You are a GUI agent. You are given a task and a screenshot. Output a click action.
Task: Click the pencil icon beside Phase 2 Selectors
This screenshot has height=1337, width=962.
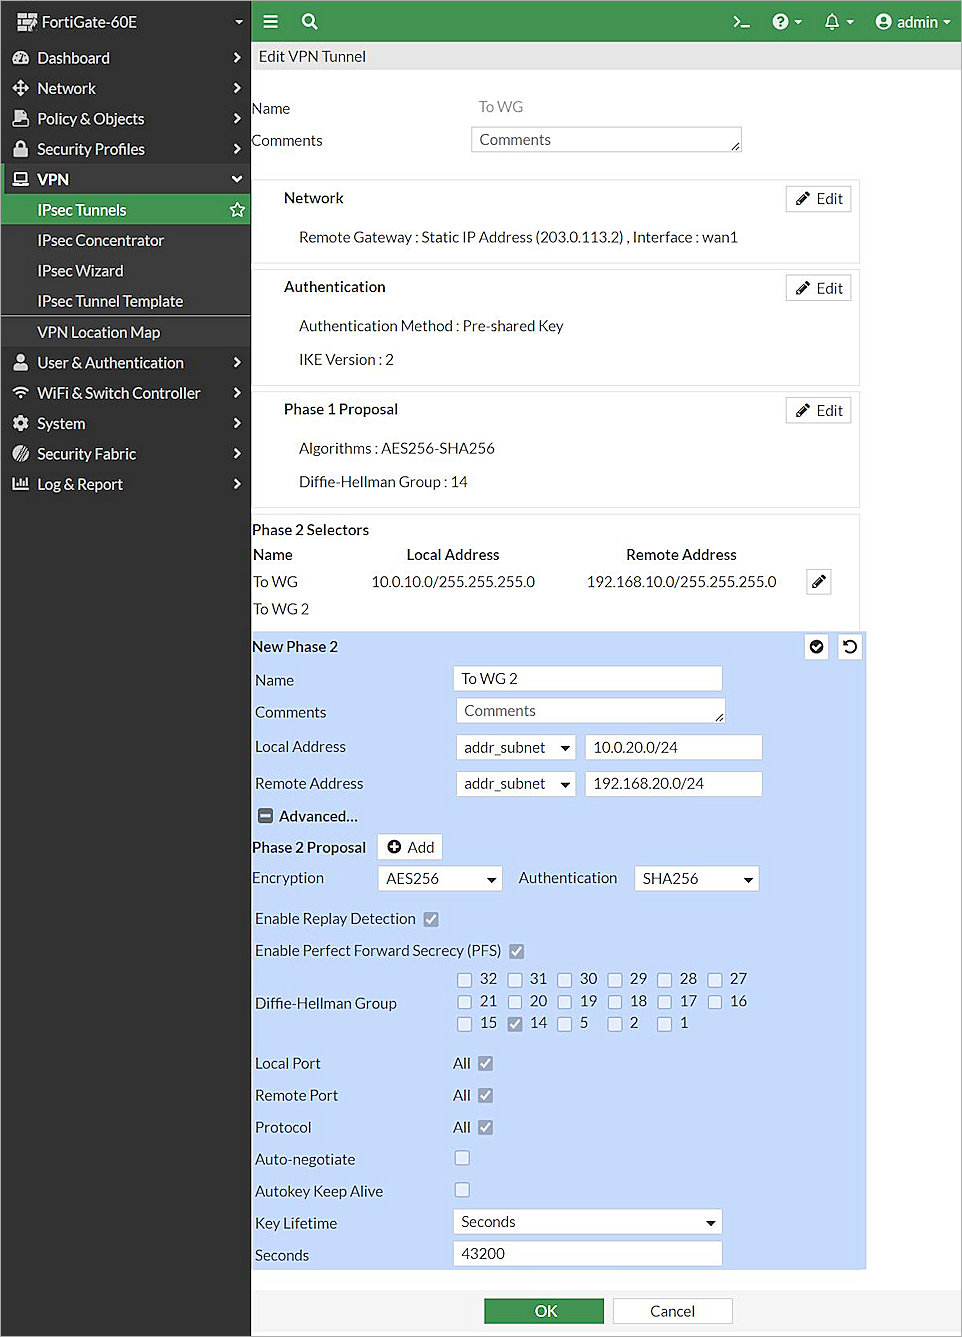click(818, 581)
